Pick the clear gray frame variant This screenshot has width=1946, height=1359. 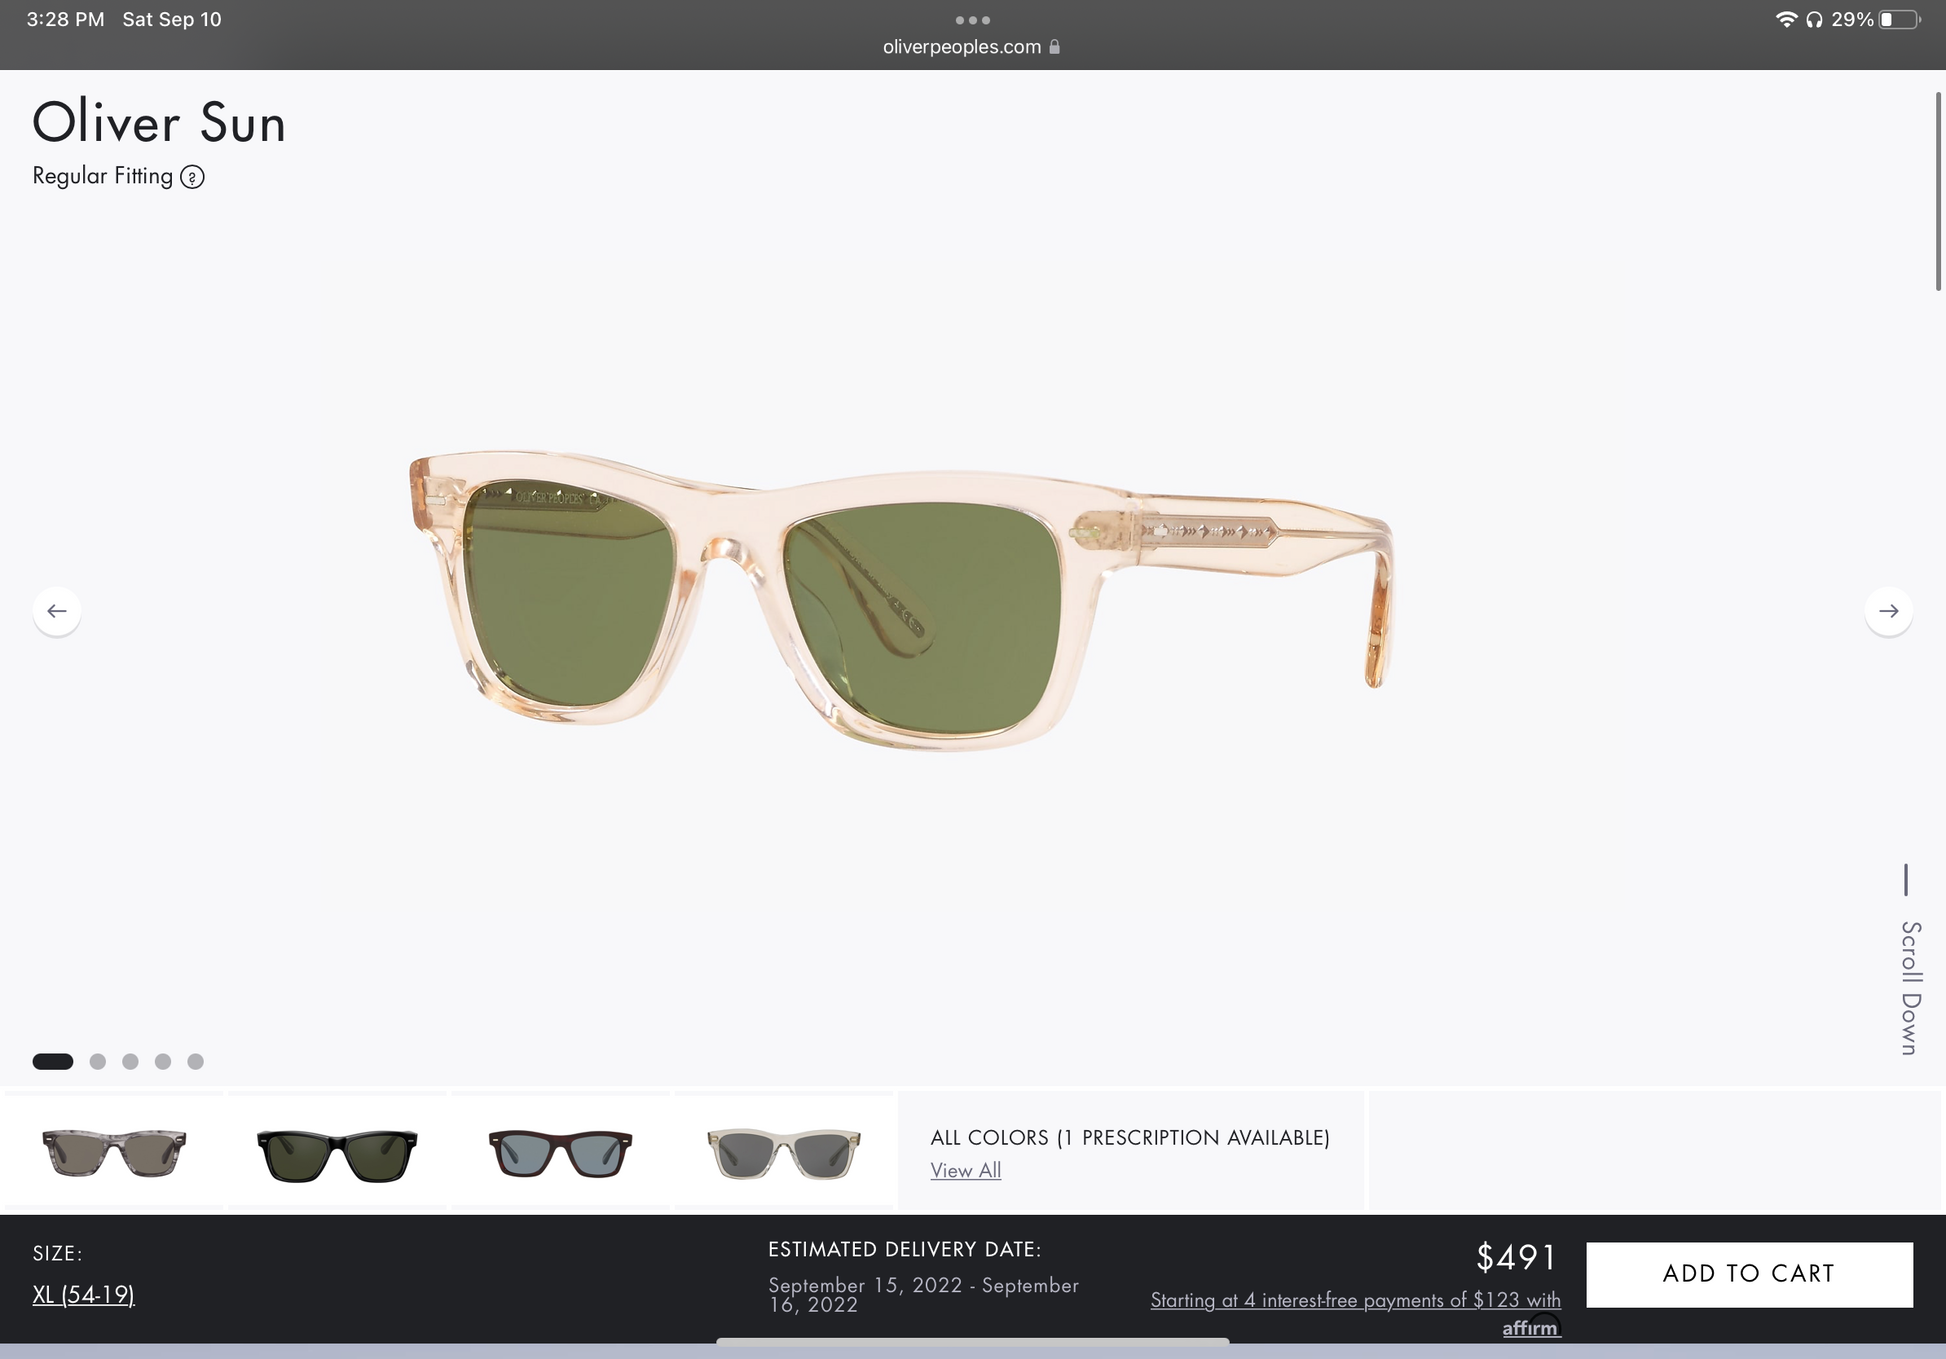(x=783, y=1153)
